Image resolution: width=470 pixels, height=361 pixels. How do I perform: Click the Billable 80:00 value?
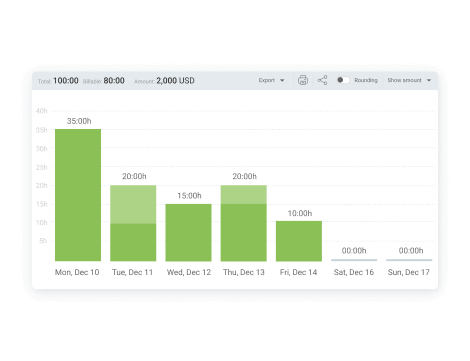tap(114, 81)
